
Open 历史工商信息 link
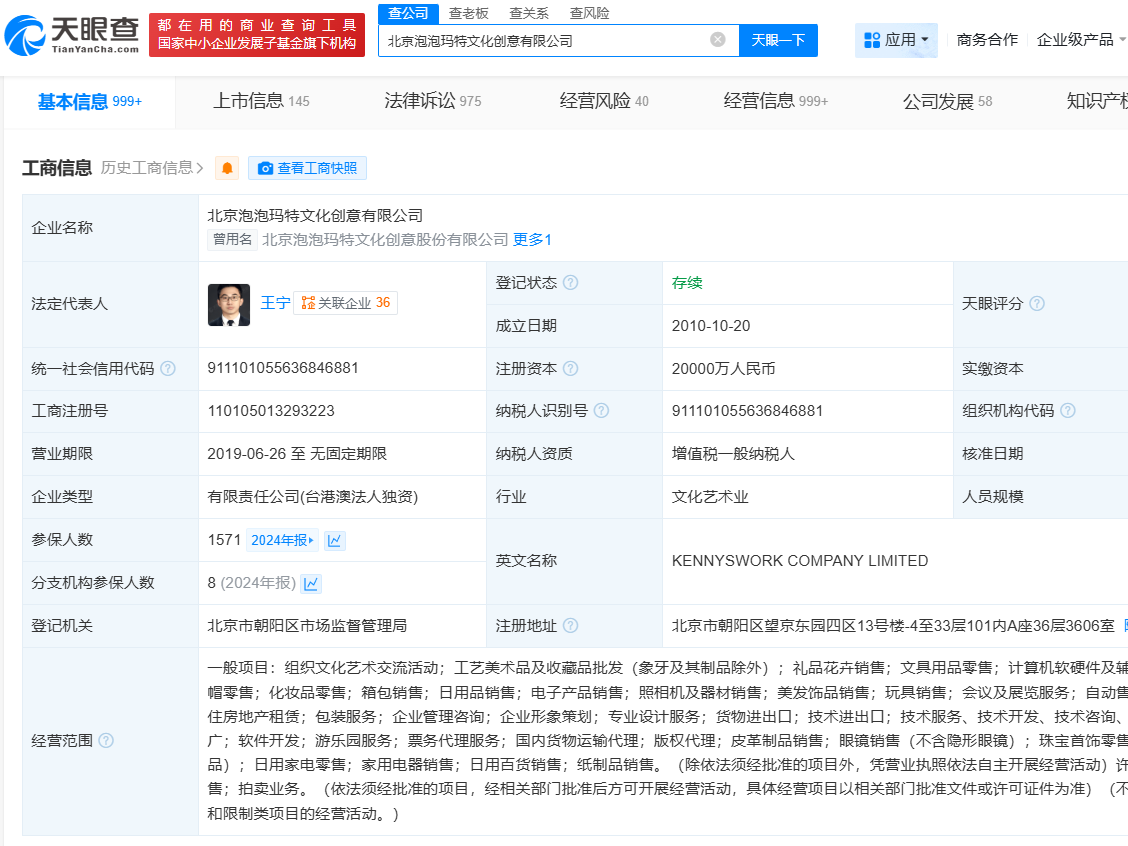point(152,168)
